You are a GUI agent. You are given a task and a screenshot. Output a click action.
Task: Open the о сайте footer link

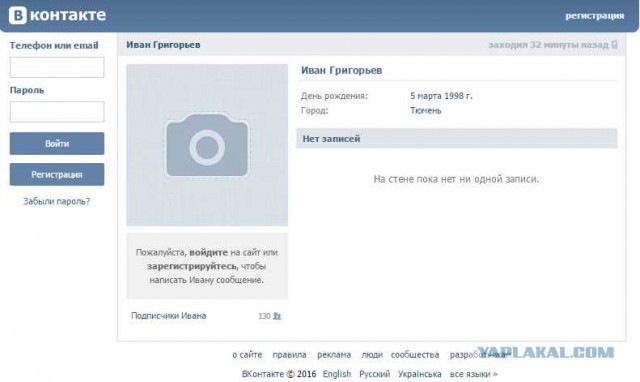pos(247,355)
